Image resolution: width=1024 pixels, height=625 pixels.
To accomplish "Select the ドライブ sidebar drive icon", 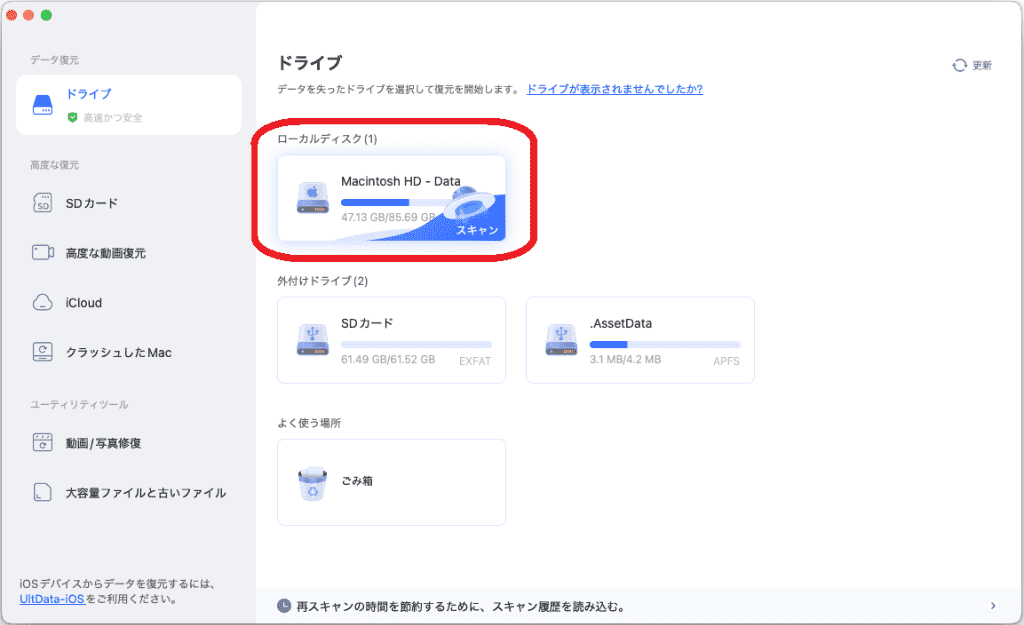I will pyautogui.click(x=42, y=105).
